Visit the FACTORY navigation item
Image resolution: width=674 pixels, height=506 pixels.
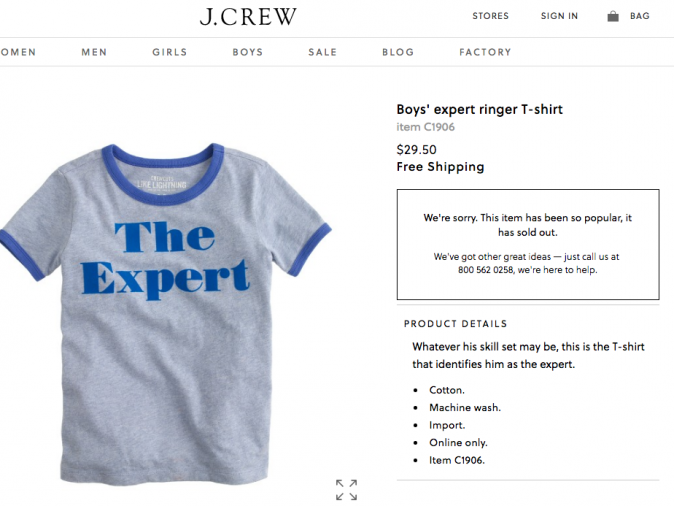[x=485, y=52]
